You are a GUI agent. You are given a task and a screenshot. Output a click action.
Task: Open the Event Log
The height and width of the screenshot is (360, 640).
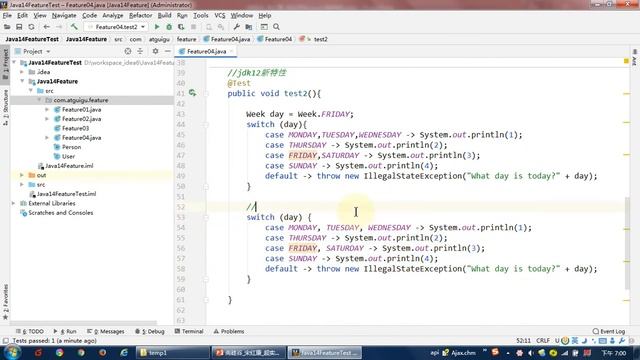609,331
